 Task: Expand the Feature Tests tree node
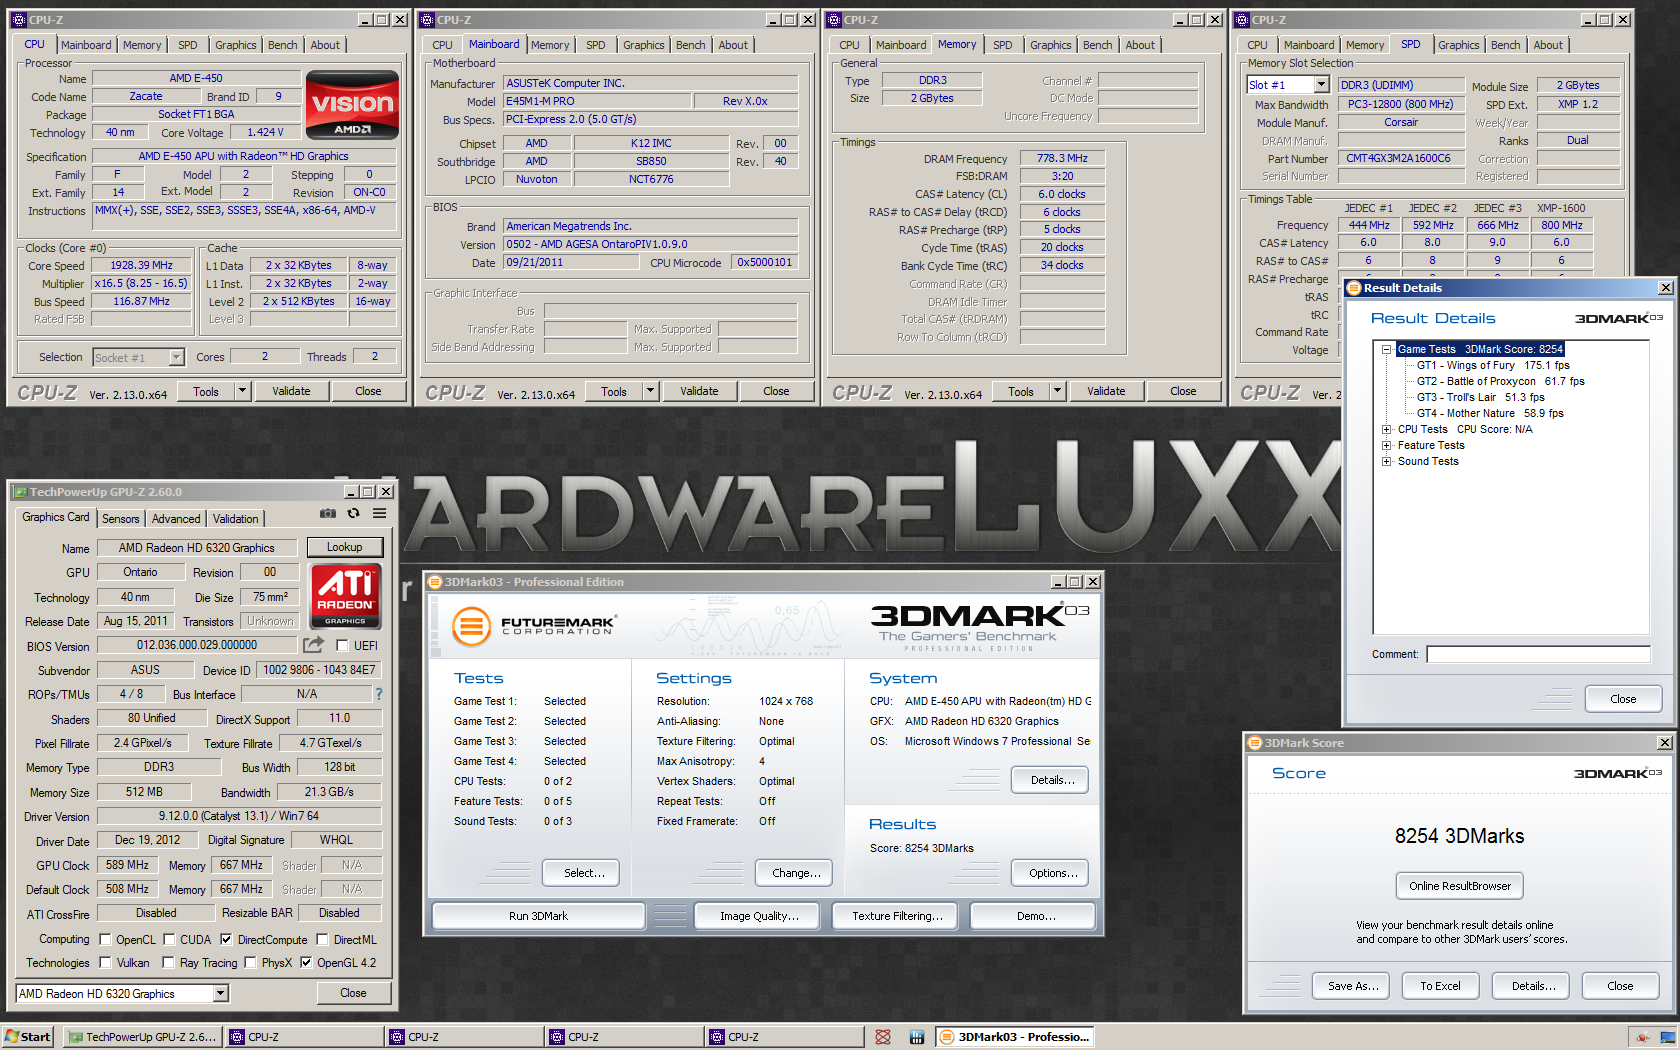1387,445
